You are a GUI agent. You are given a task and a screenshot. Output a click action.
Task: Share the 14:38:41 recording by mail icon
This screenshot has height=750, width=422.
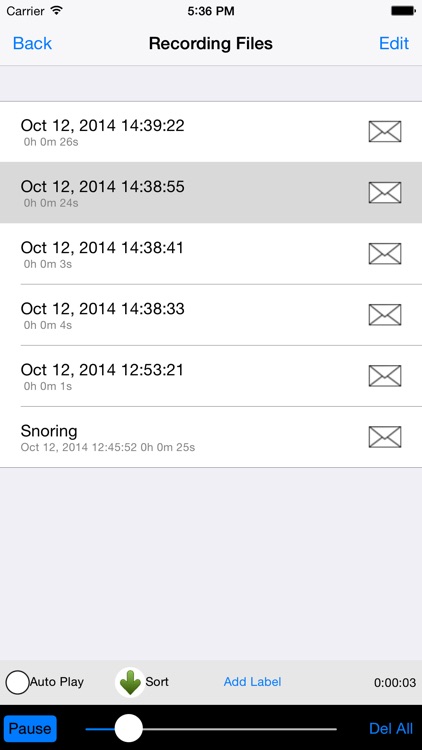click(385, 254)
